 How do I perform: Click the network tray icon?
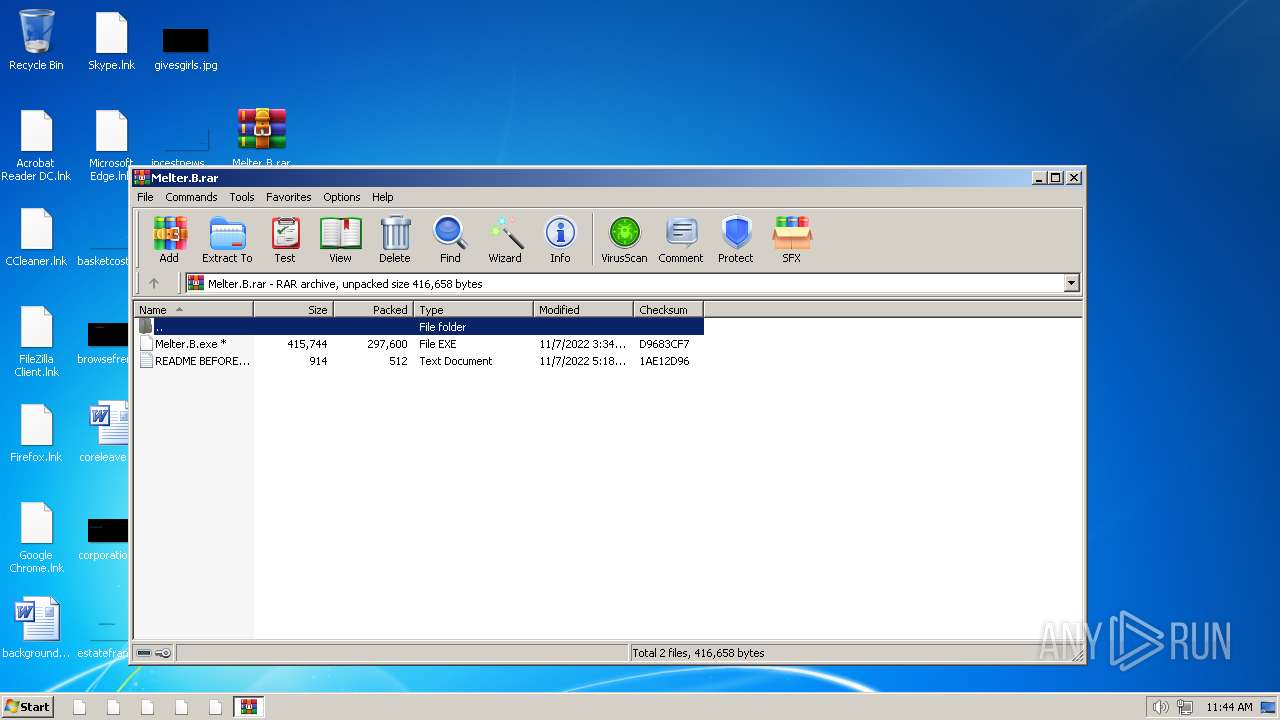click(1186, 707)
